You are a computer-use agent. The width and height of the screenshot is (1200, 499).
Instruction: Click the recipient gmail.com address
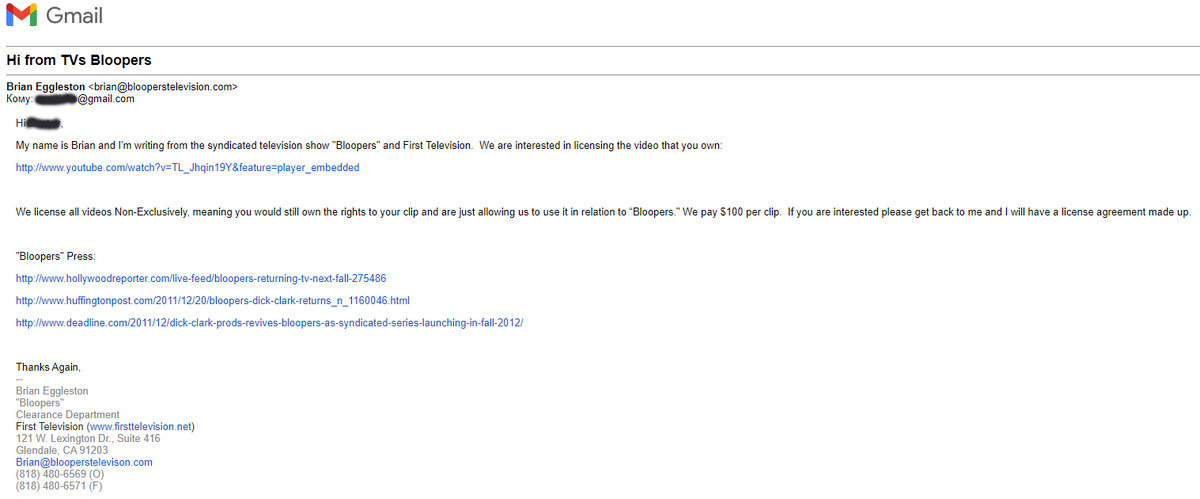point(84,99)
